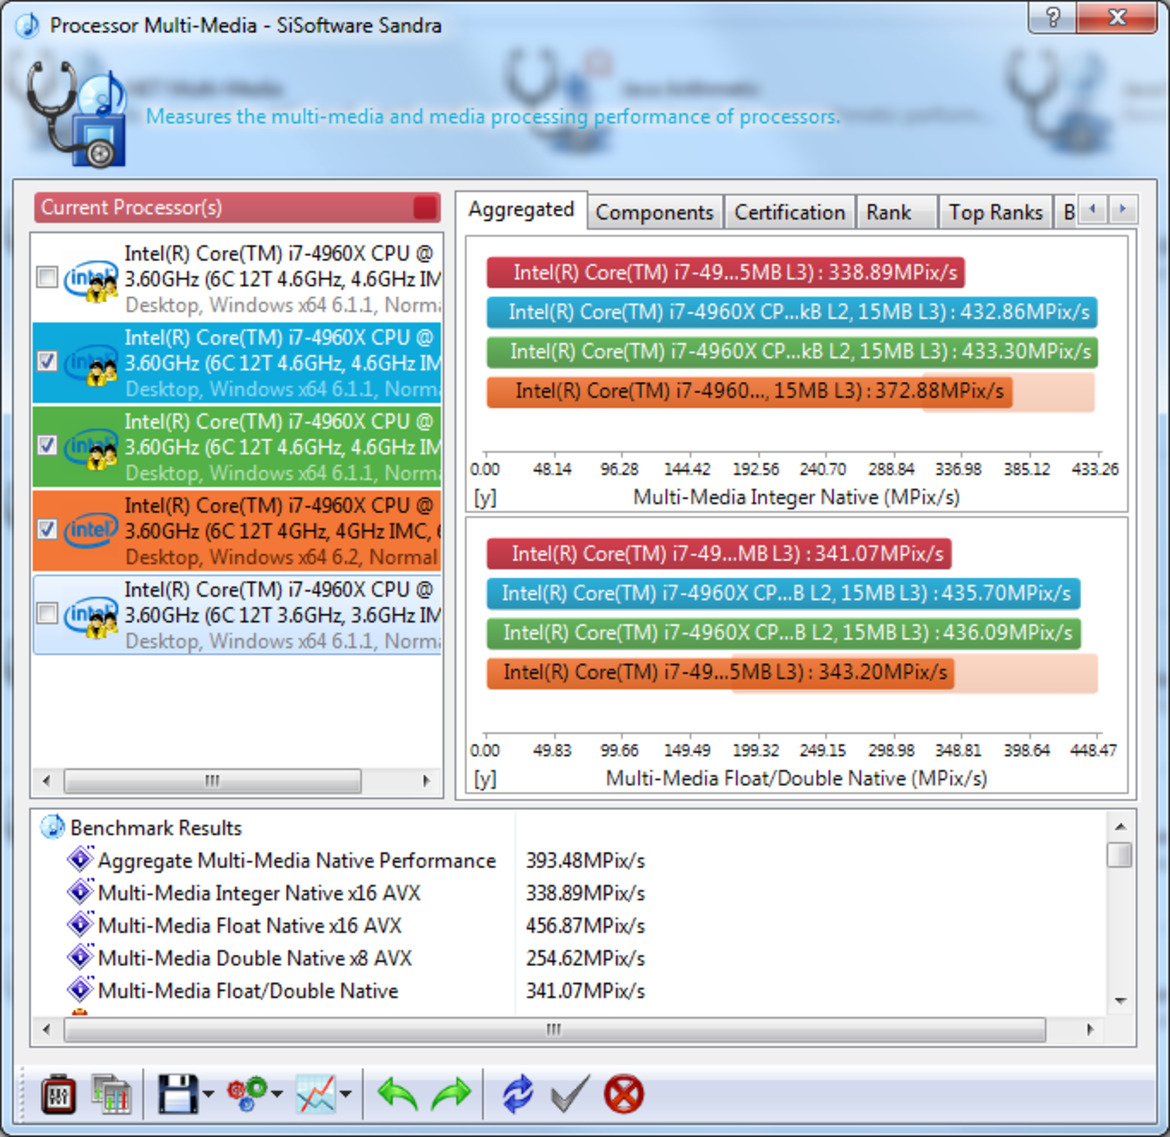Click the title bar music note icon

click(28, 25)
